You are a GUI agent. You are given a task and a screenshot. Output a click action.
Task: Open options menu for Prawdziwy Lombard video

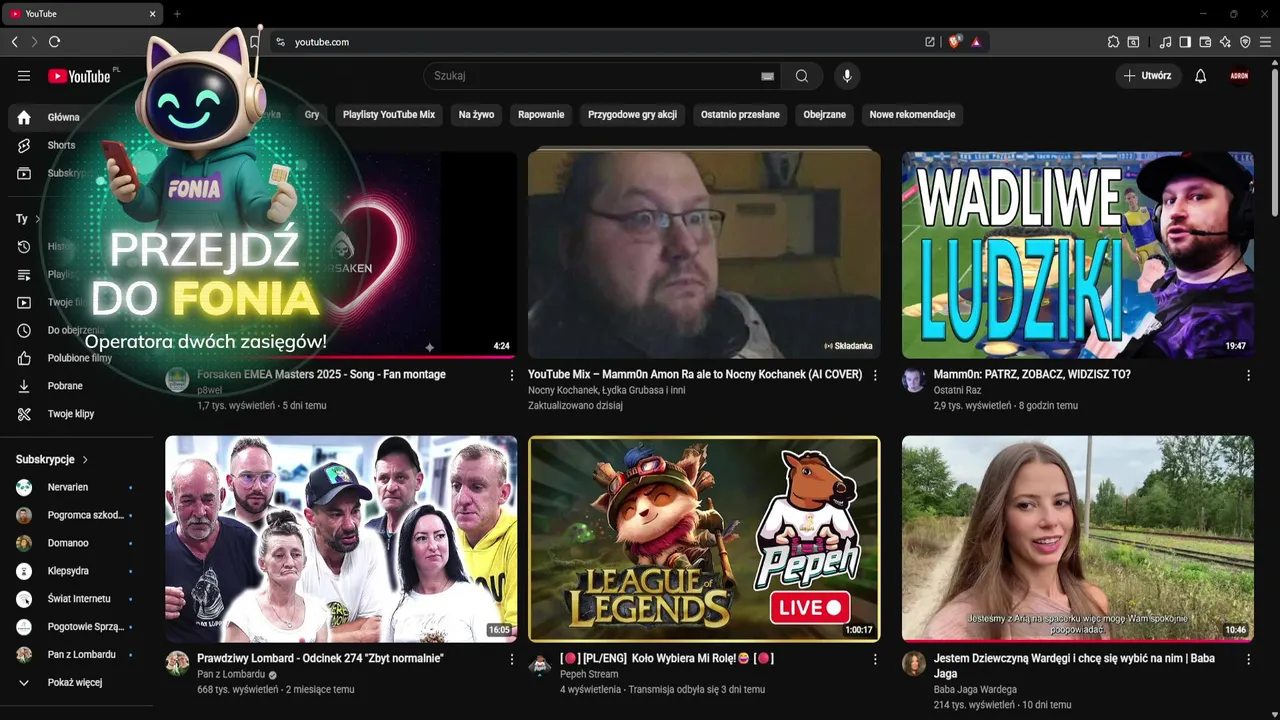tap(512, 659)
